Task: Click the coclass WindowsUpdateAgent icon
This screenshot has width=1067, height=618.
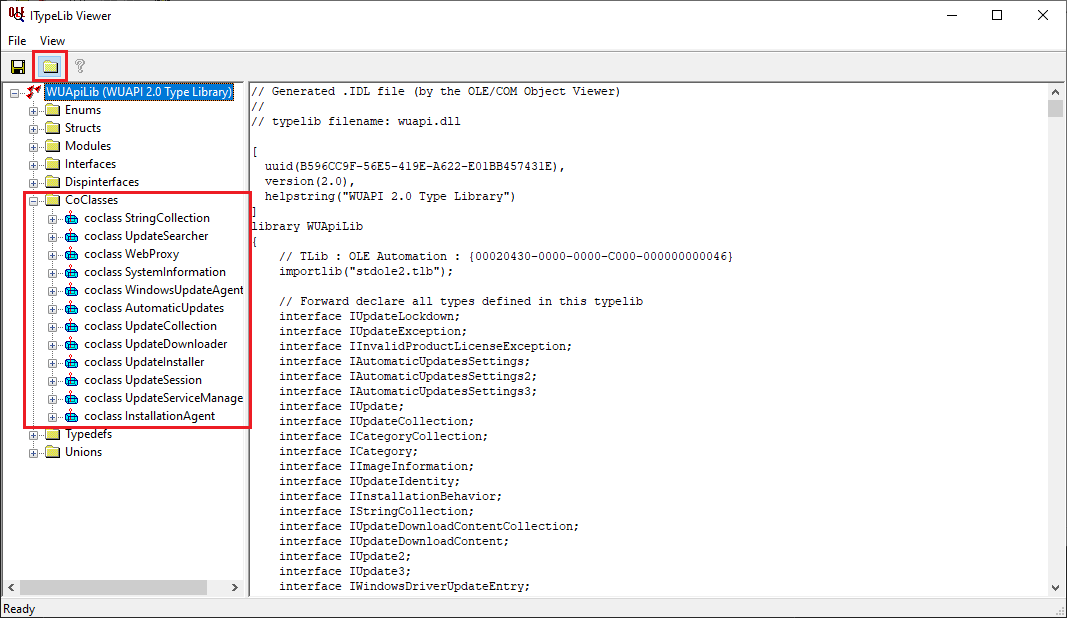Action: pyautogui.click(x=71, y=290)
